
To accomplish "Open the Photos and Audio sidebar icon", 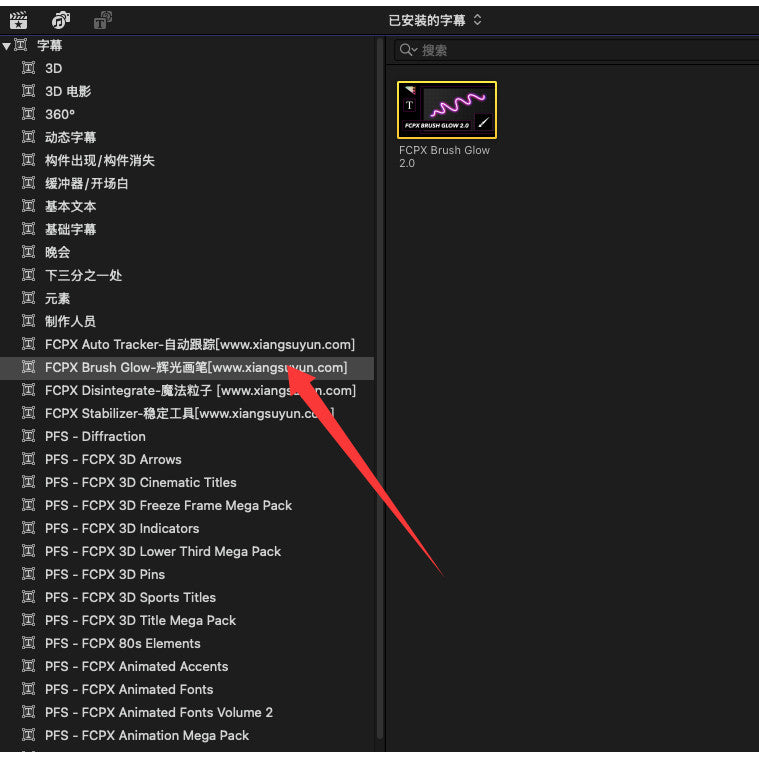I will pos(61,20).
